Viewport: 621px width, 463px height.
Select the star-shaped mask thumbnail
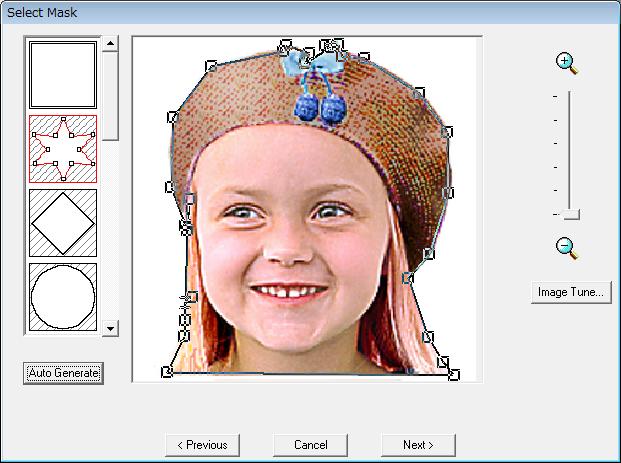(63, 149)
